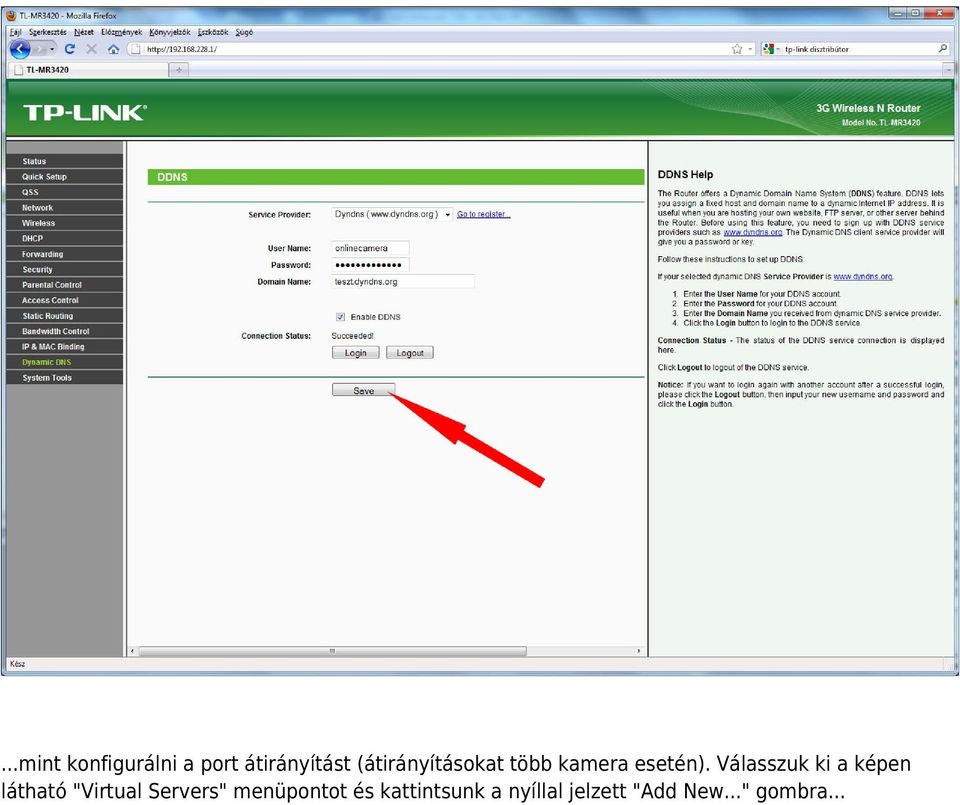Click the Succeeded! connection status text
This screenshot has height=805, width=960.
pyautogui.click(x=352, y=335)
